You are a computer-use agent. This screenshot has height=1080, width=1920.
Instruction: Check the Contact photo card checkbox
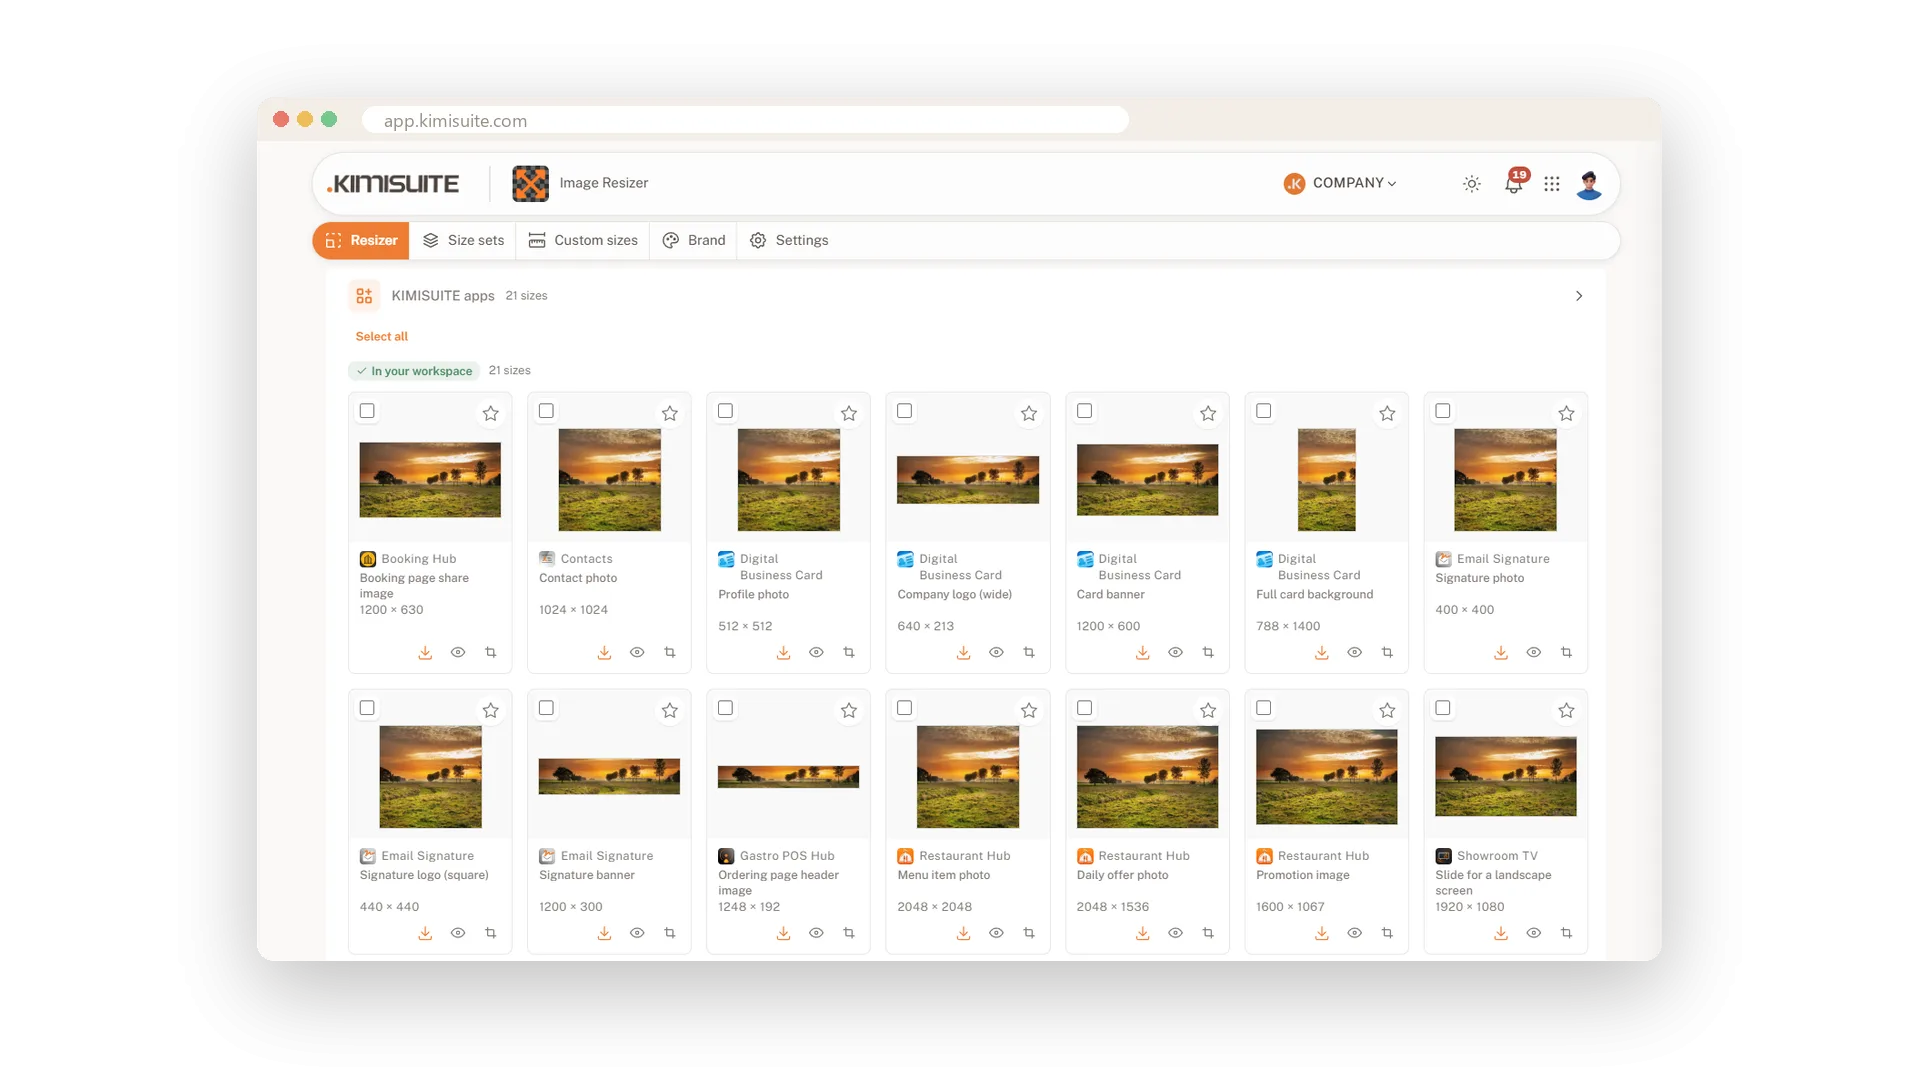[x=546, y=411]
